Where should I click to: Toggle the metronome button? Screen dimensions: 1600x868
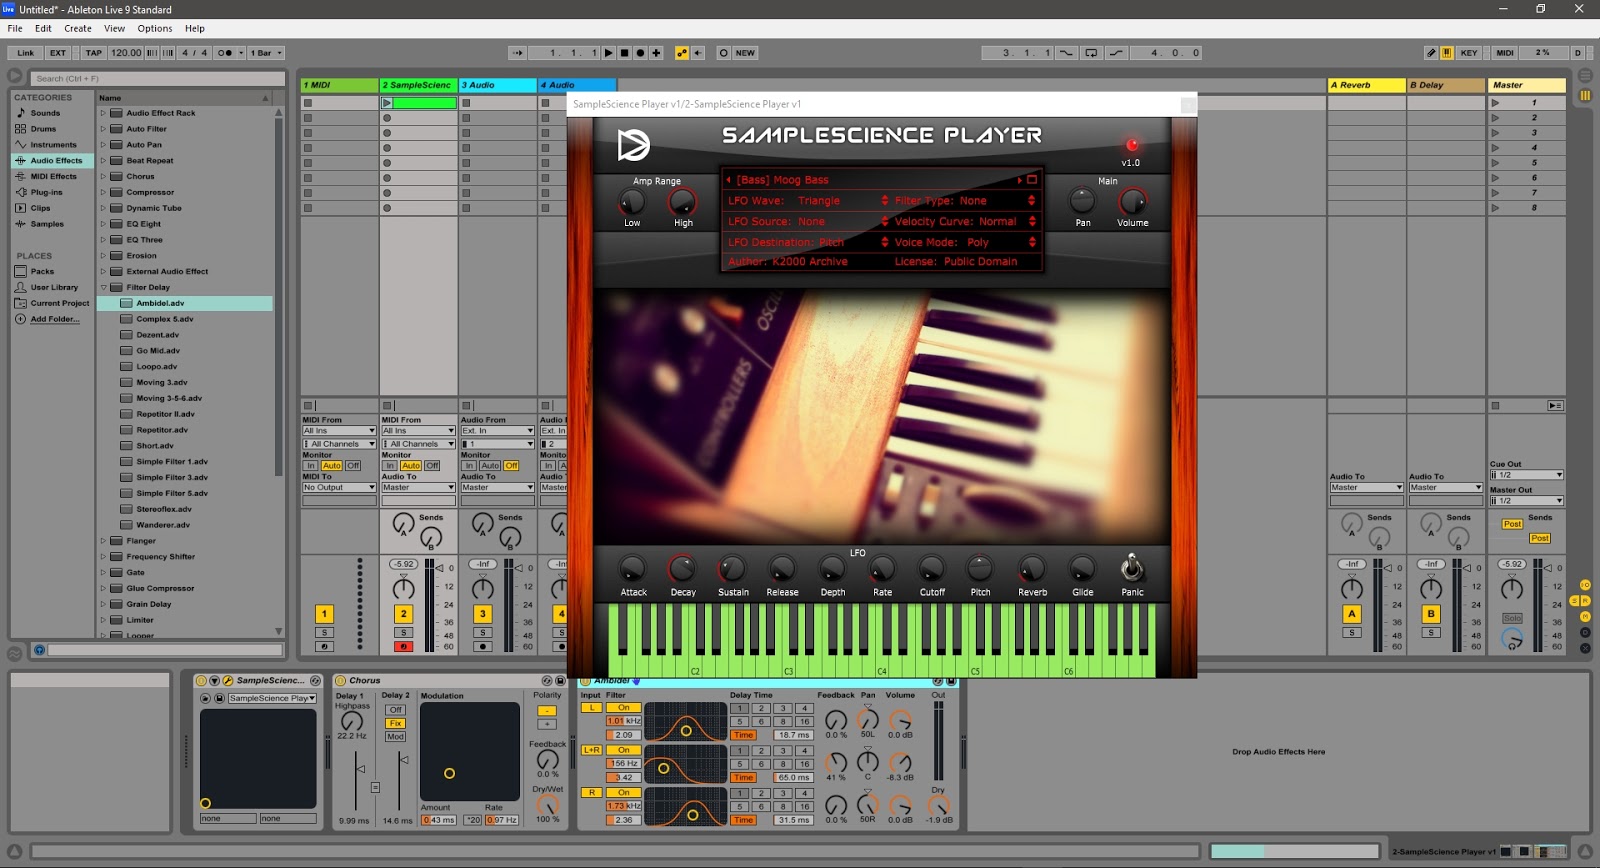tap(226, 53)
